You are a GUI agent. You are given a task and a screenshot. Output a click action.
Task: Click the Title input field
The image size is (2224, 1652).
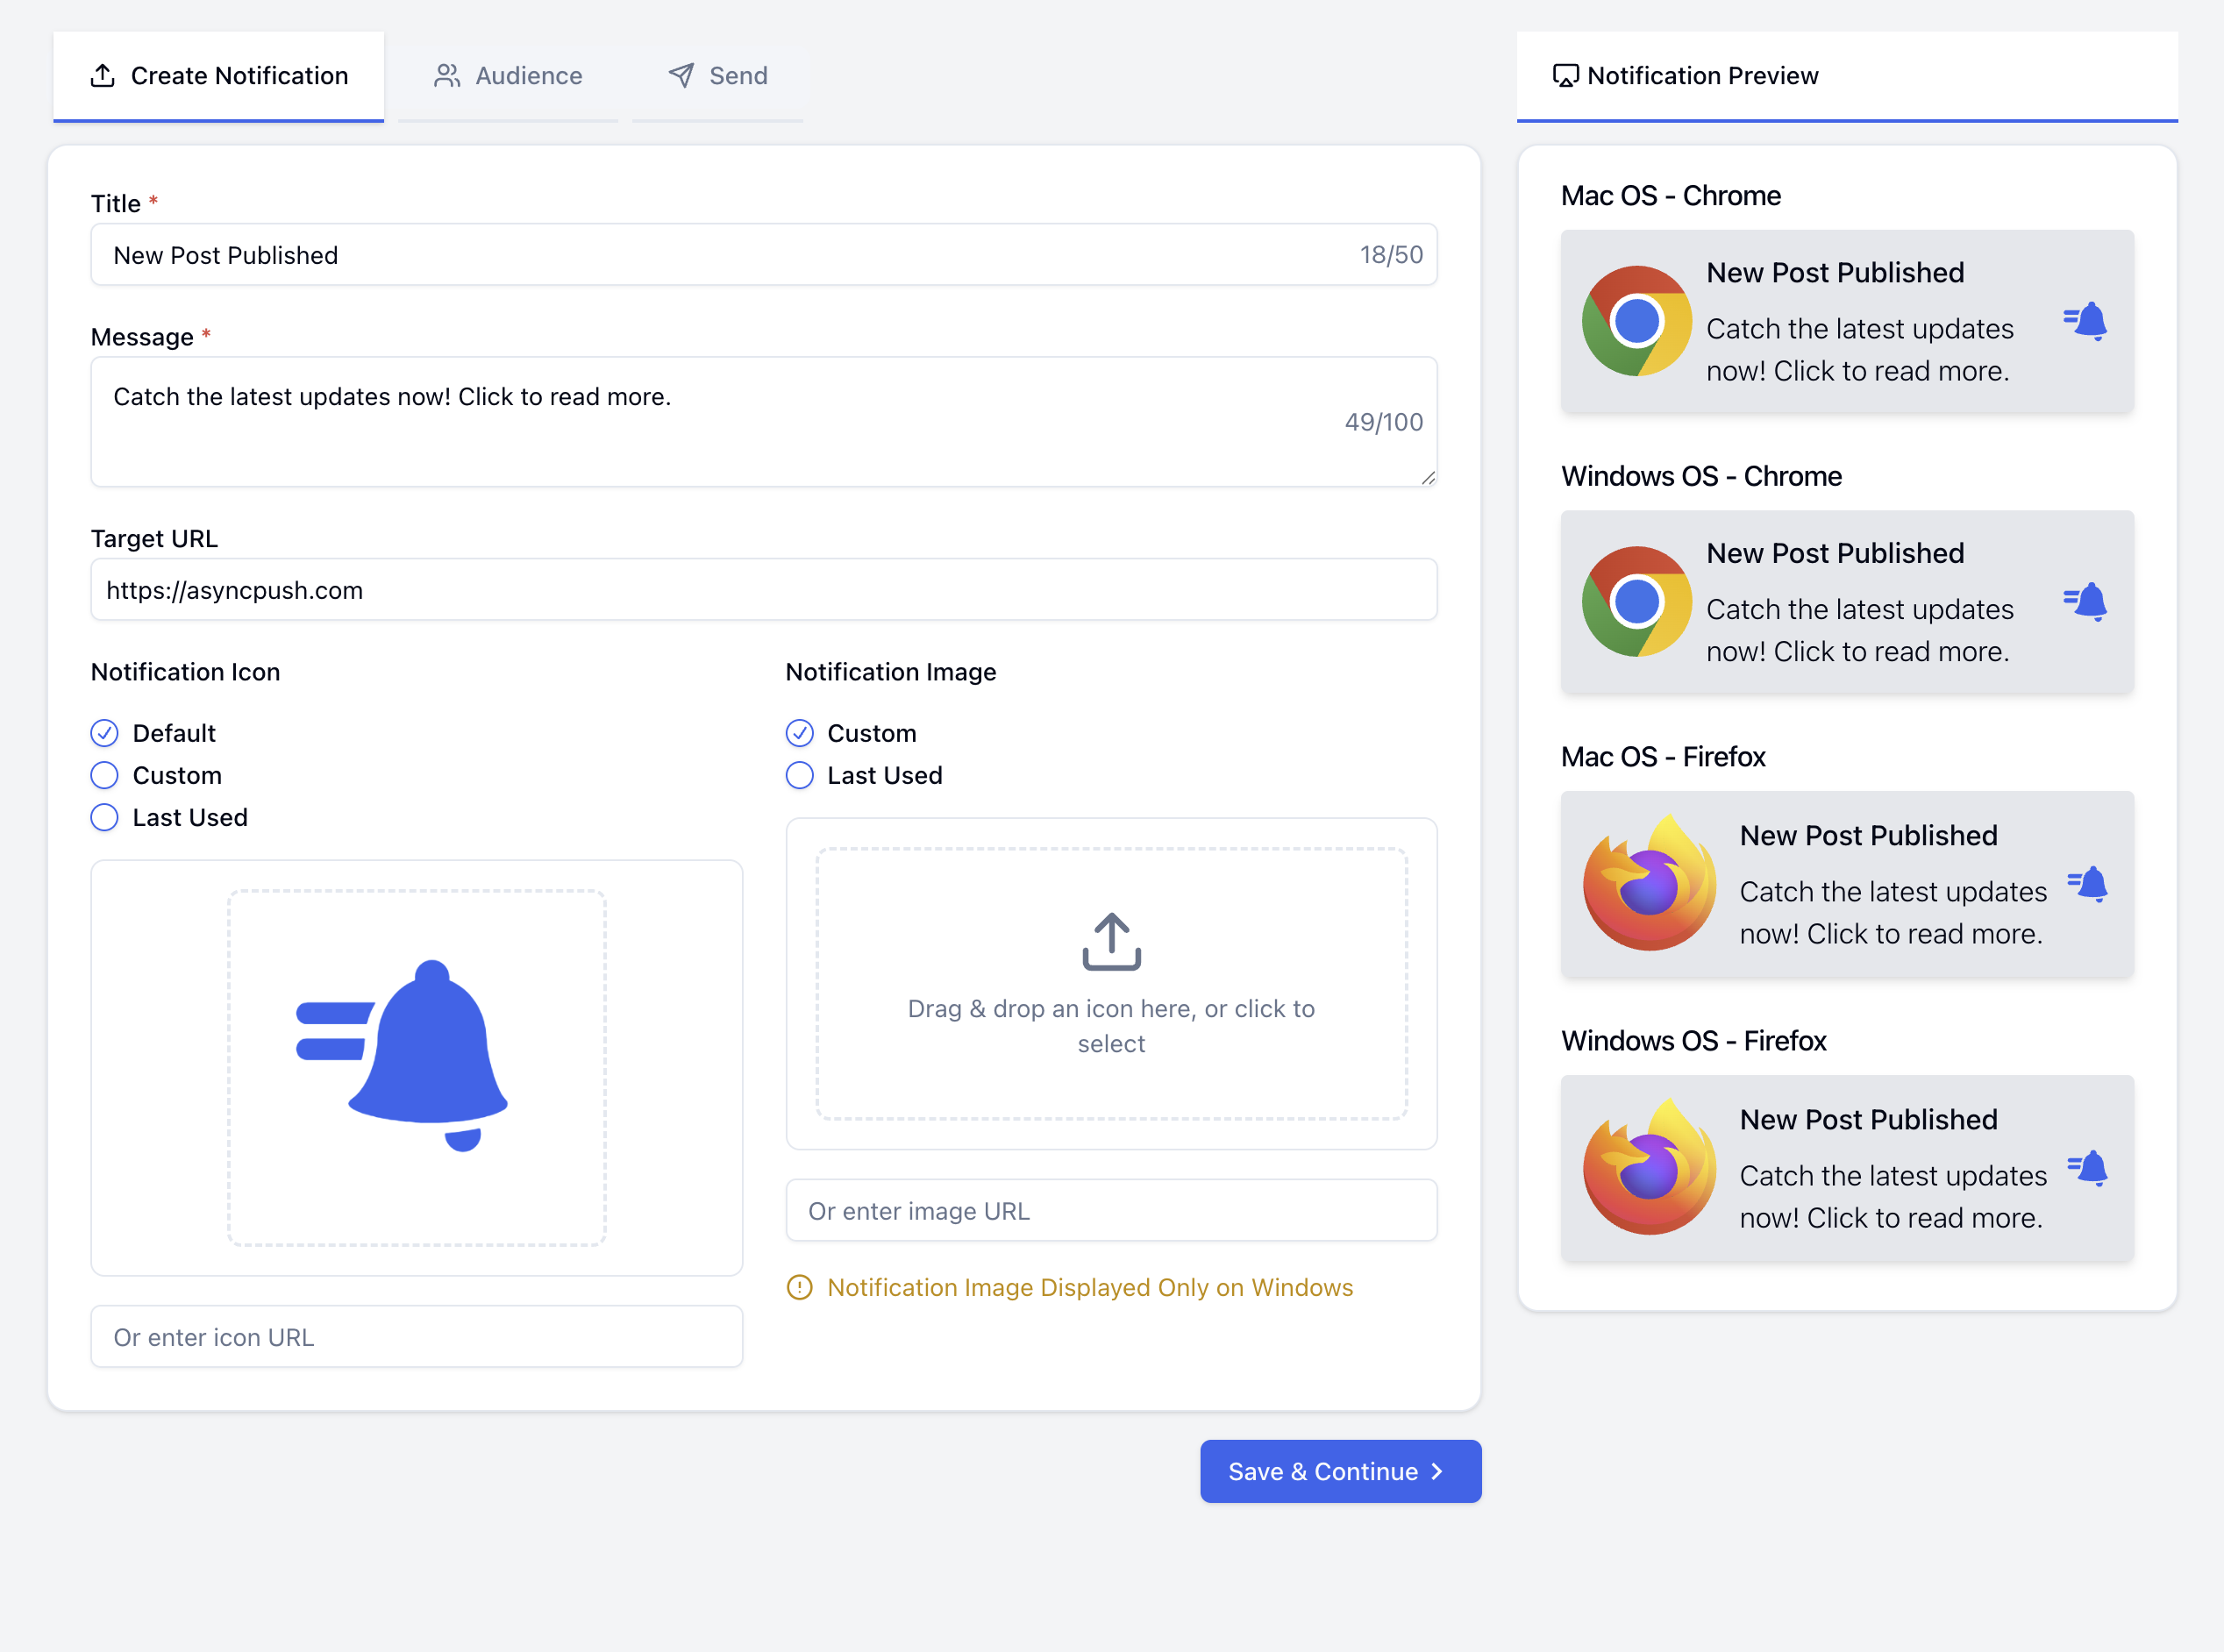pos(763,257)
